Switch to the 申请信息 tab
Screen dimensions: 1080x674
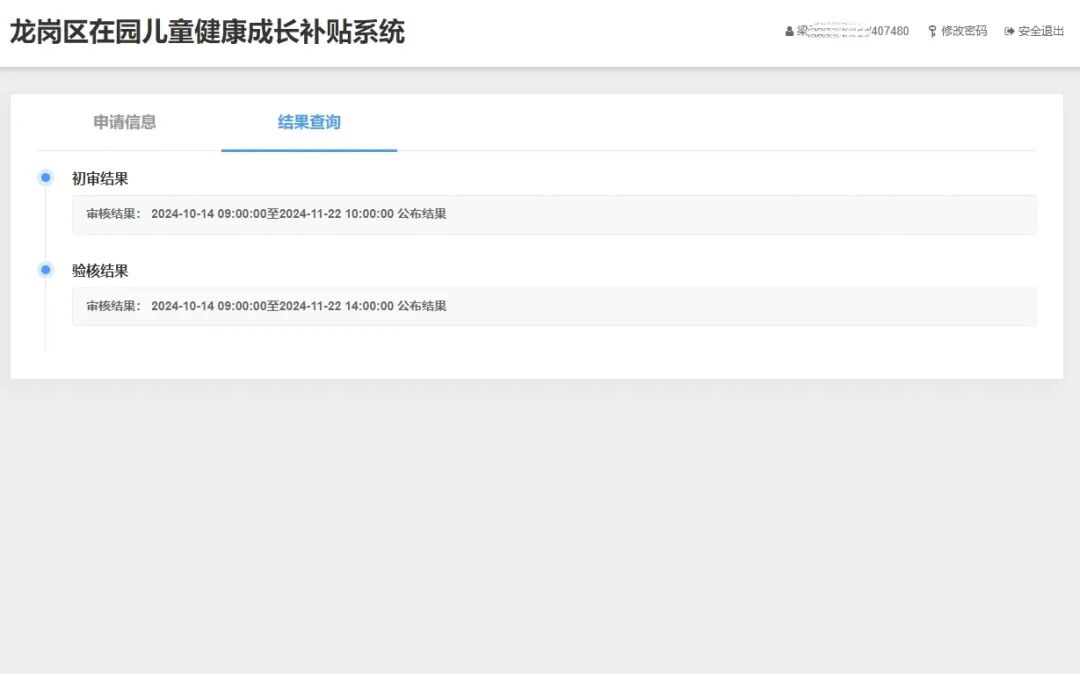tap(125, 122)
